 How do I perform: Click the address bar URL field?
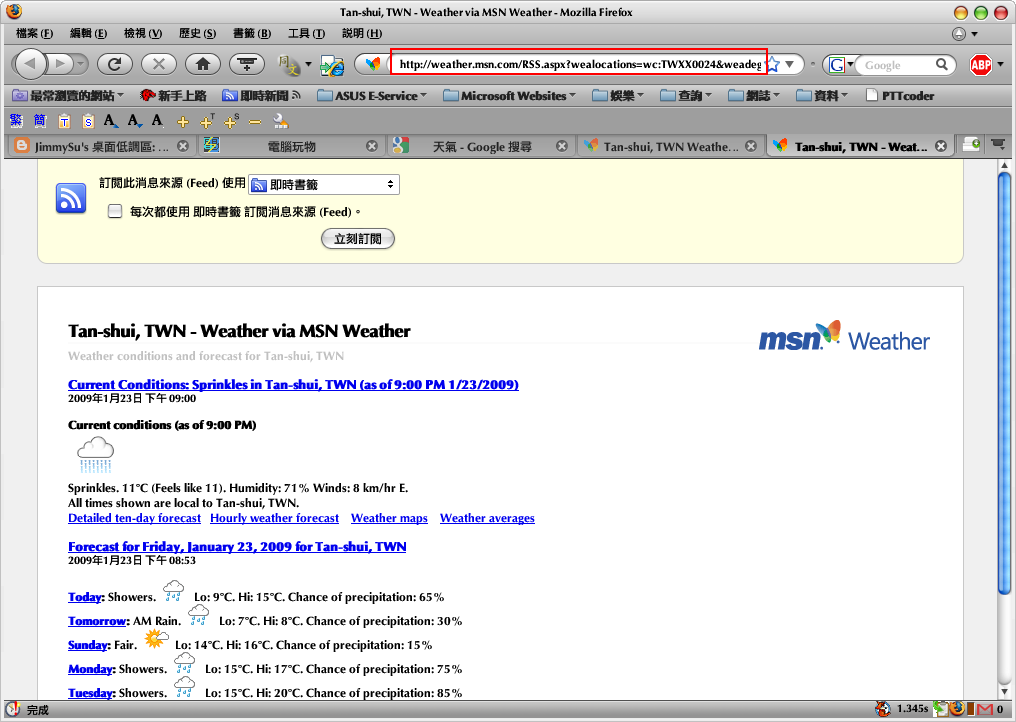point(578,64)
